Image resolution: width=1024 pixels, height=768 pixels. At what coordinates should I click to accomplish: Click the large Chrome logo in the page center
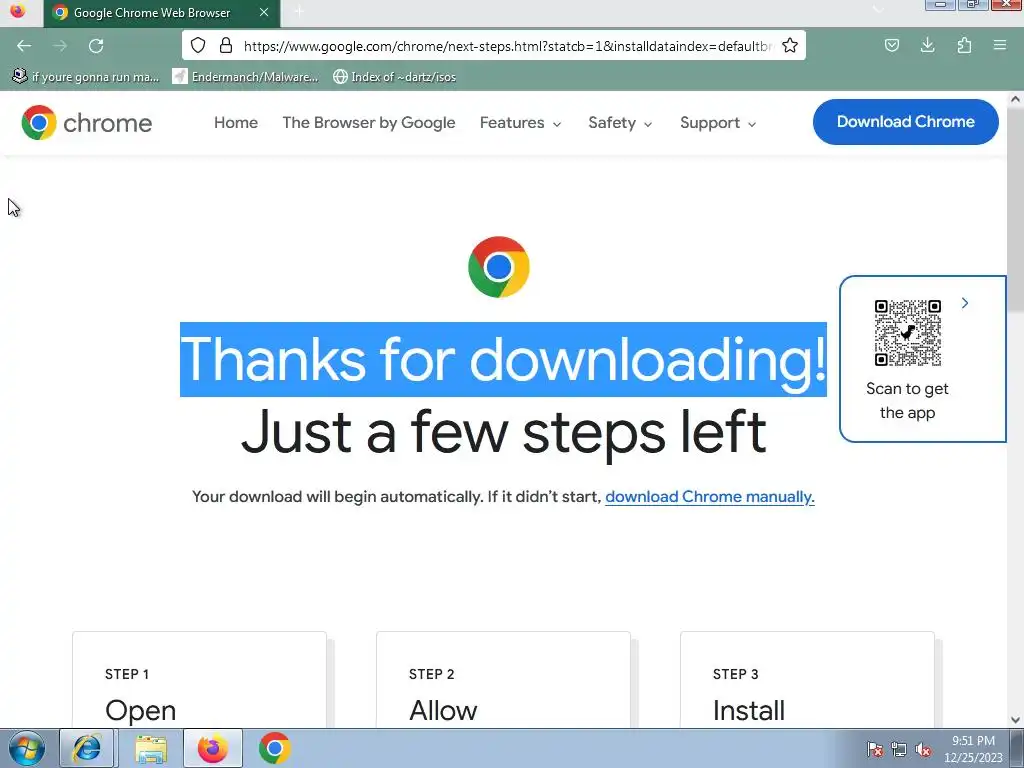point(499,267)
